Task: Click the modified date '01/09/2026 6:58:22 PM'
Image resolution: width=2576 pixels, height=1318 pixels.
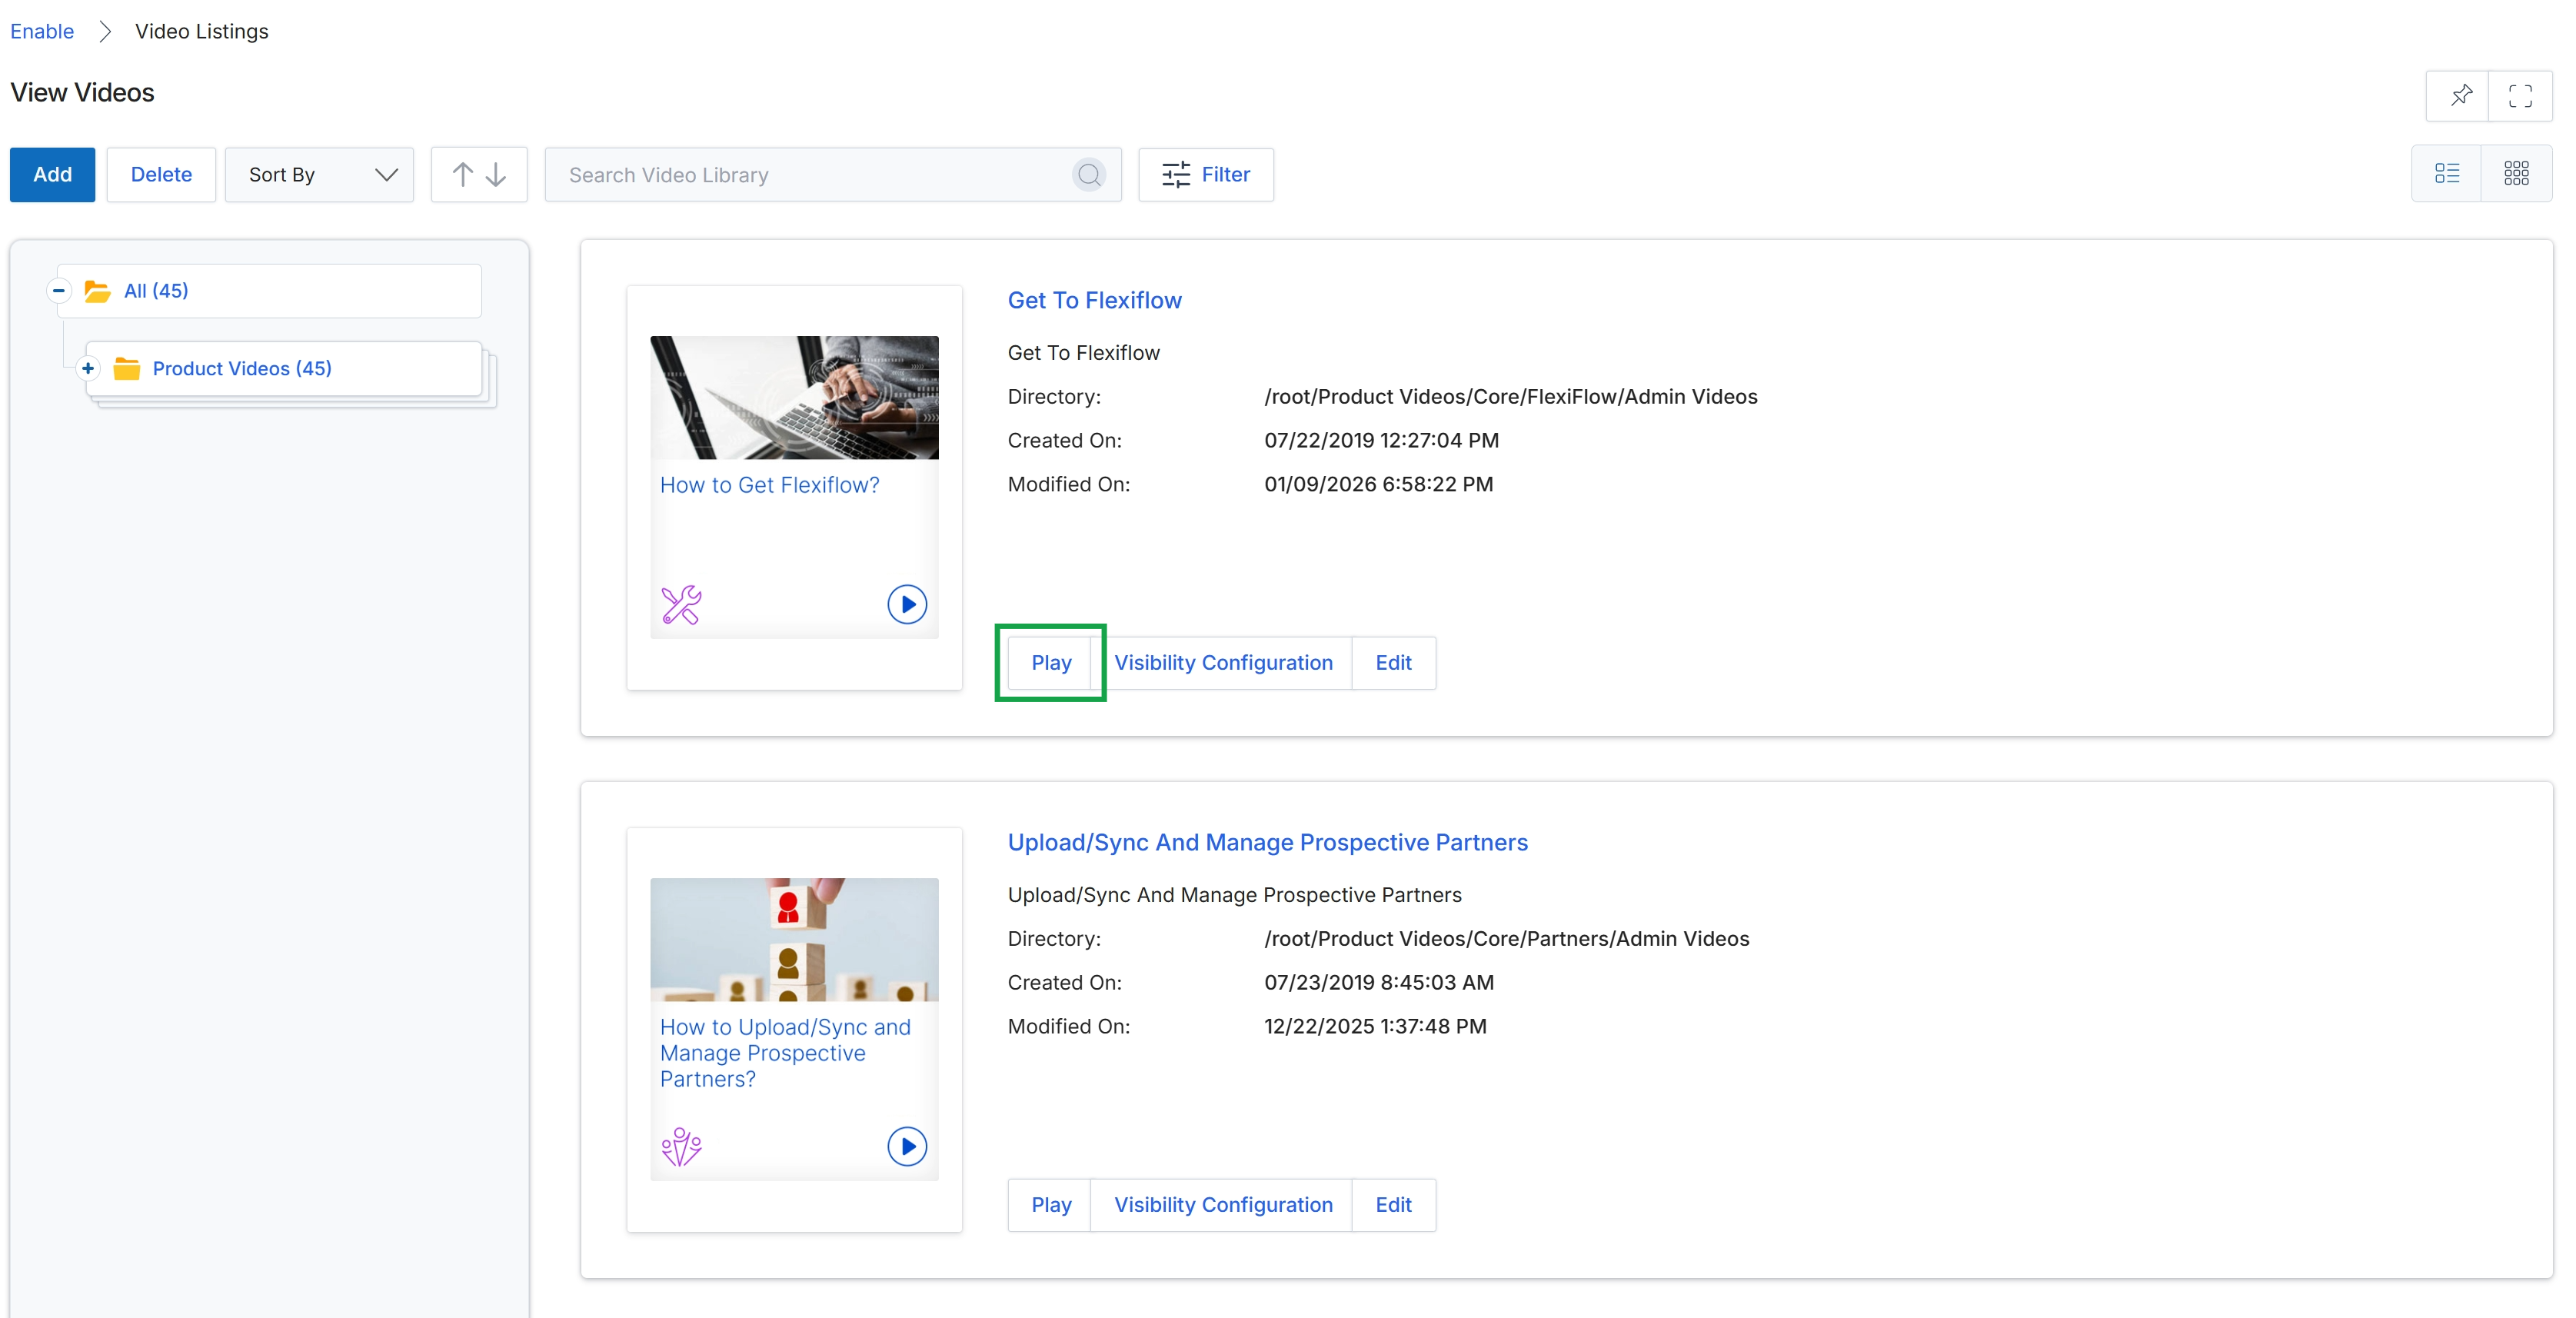Action: coord(1378,485)
